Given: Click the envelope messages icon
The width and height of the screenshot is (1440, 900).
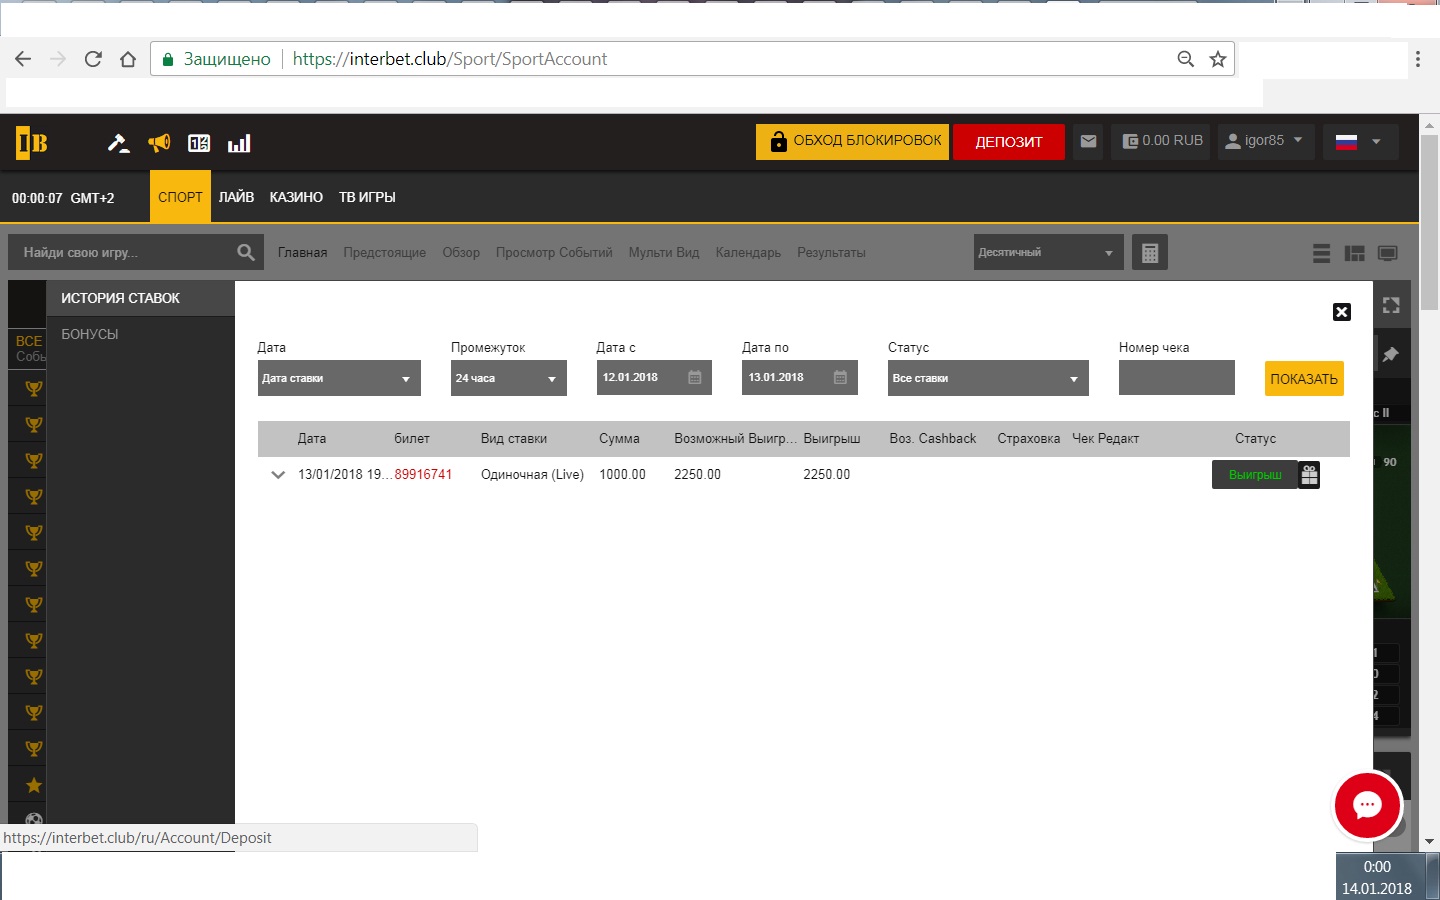Looking at the screenshot, I should [x=1088, y=142].
